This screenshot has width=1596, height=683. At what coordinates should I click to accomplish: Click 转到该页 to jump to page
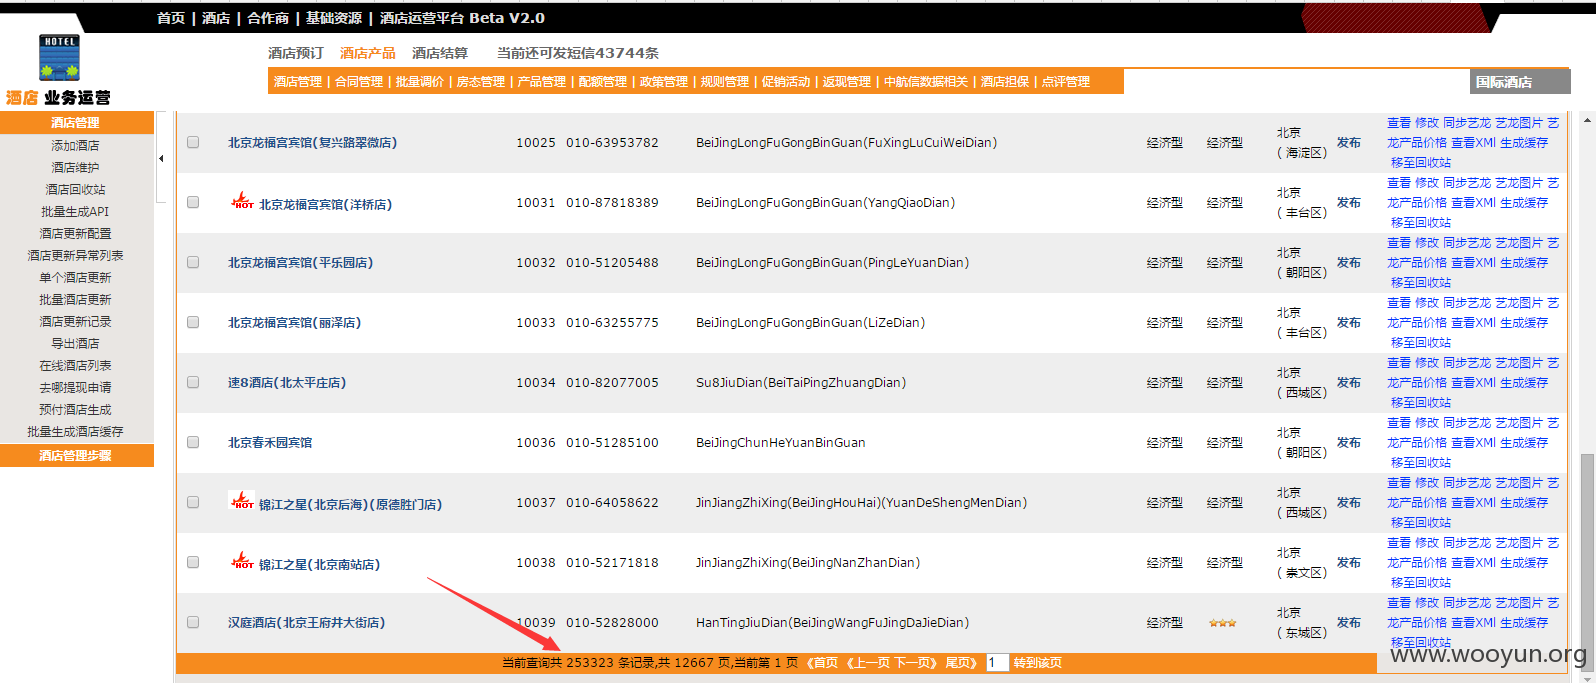pos(1037,663)
